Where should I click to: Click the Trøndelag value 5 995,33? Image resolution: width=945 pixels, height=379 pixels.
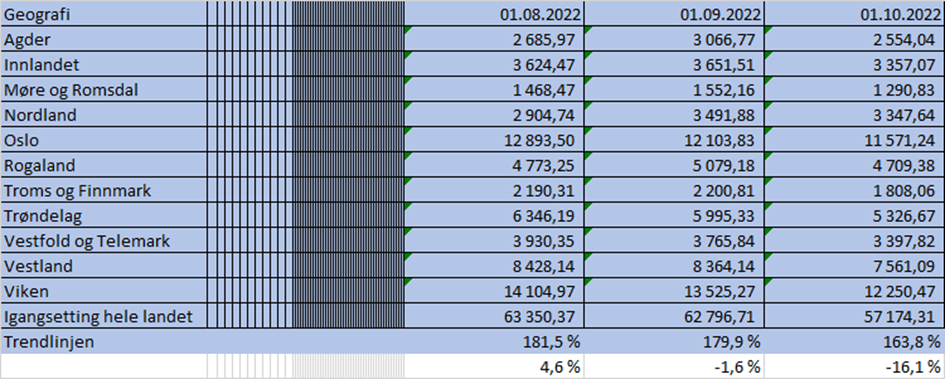tap(673, 216)
